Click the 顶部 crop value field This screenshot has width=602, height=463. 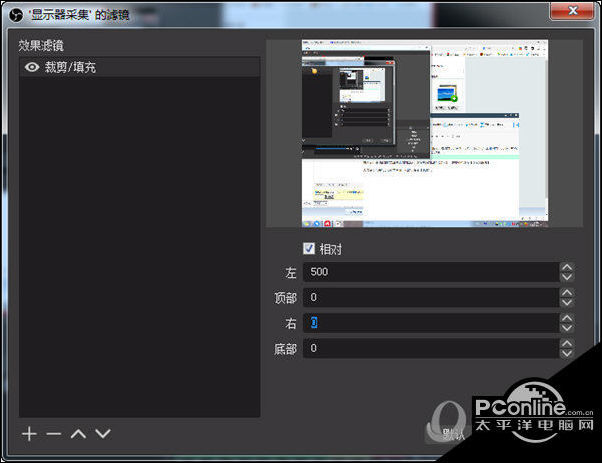[430, 298]
